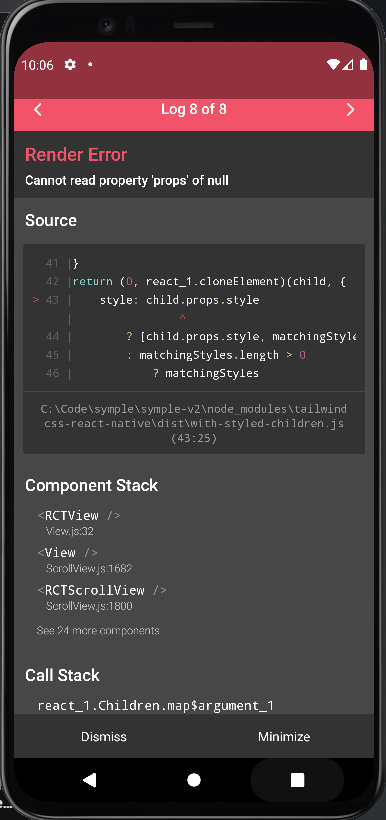The width and height of the screenshot is (386, 820).
Task: Open react_1.Children.map$argument_1 call stack frame
Action: point(155,705)
